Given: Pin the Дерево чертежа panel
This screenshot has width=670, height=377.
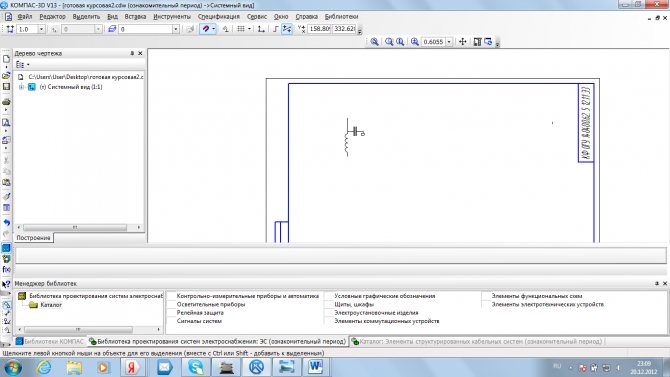Looking at the screenshot, I should [x=132, y=53].
